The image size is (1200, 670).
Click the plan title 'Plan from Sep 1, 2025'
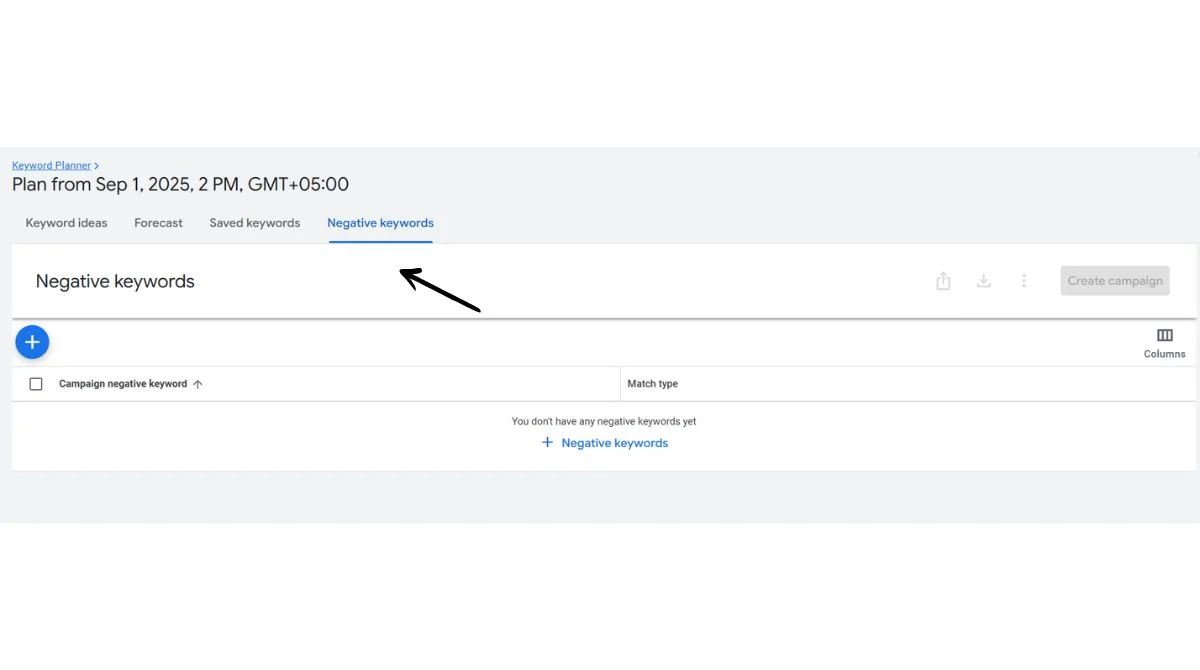tap(180, 185)
